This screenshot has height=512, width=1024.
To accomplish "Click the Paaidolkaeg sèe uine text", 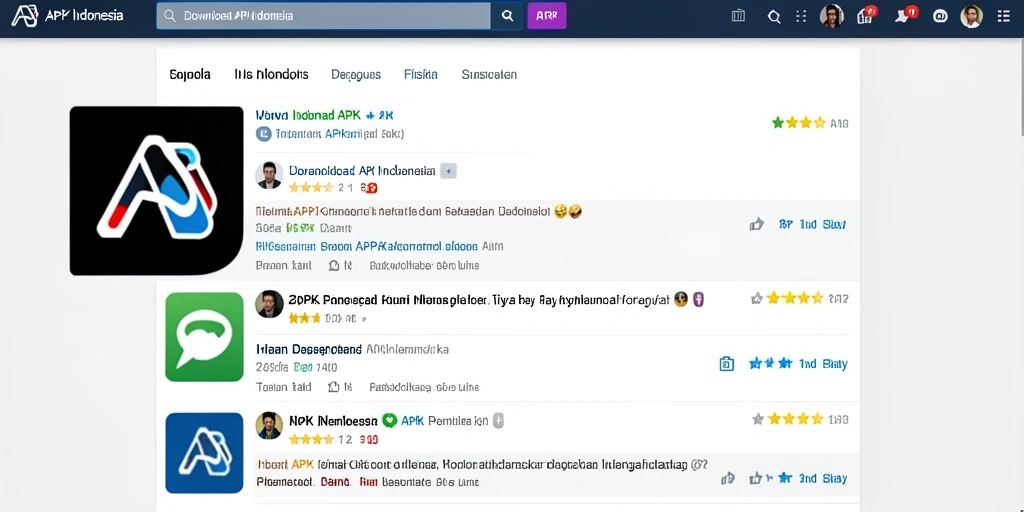I will tap(424, 387).
